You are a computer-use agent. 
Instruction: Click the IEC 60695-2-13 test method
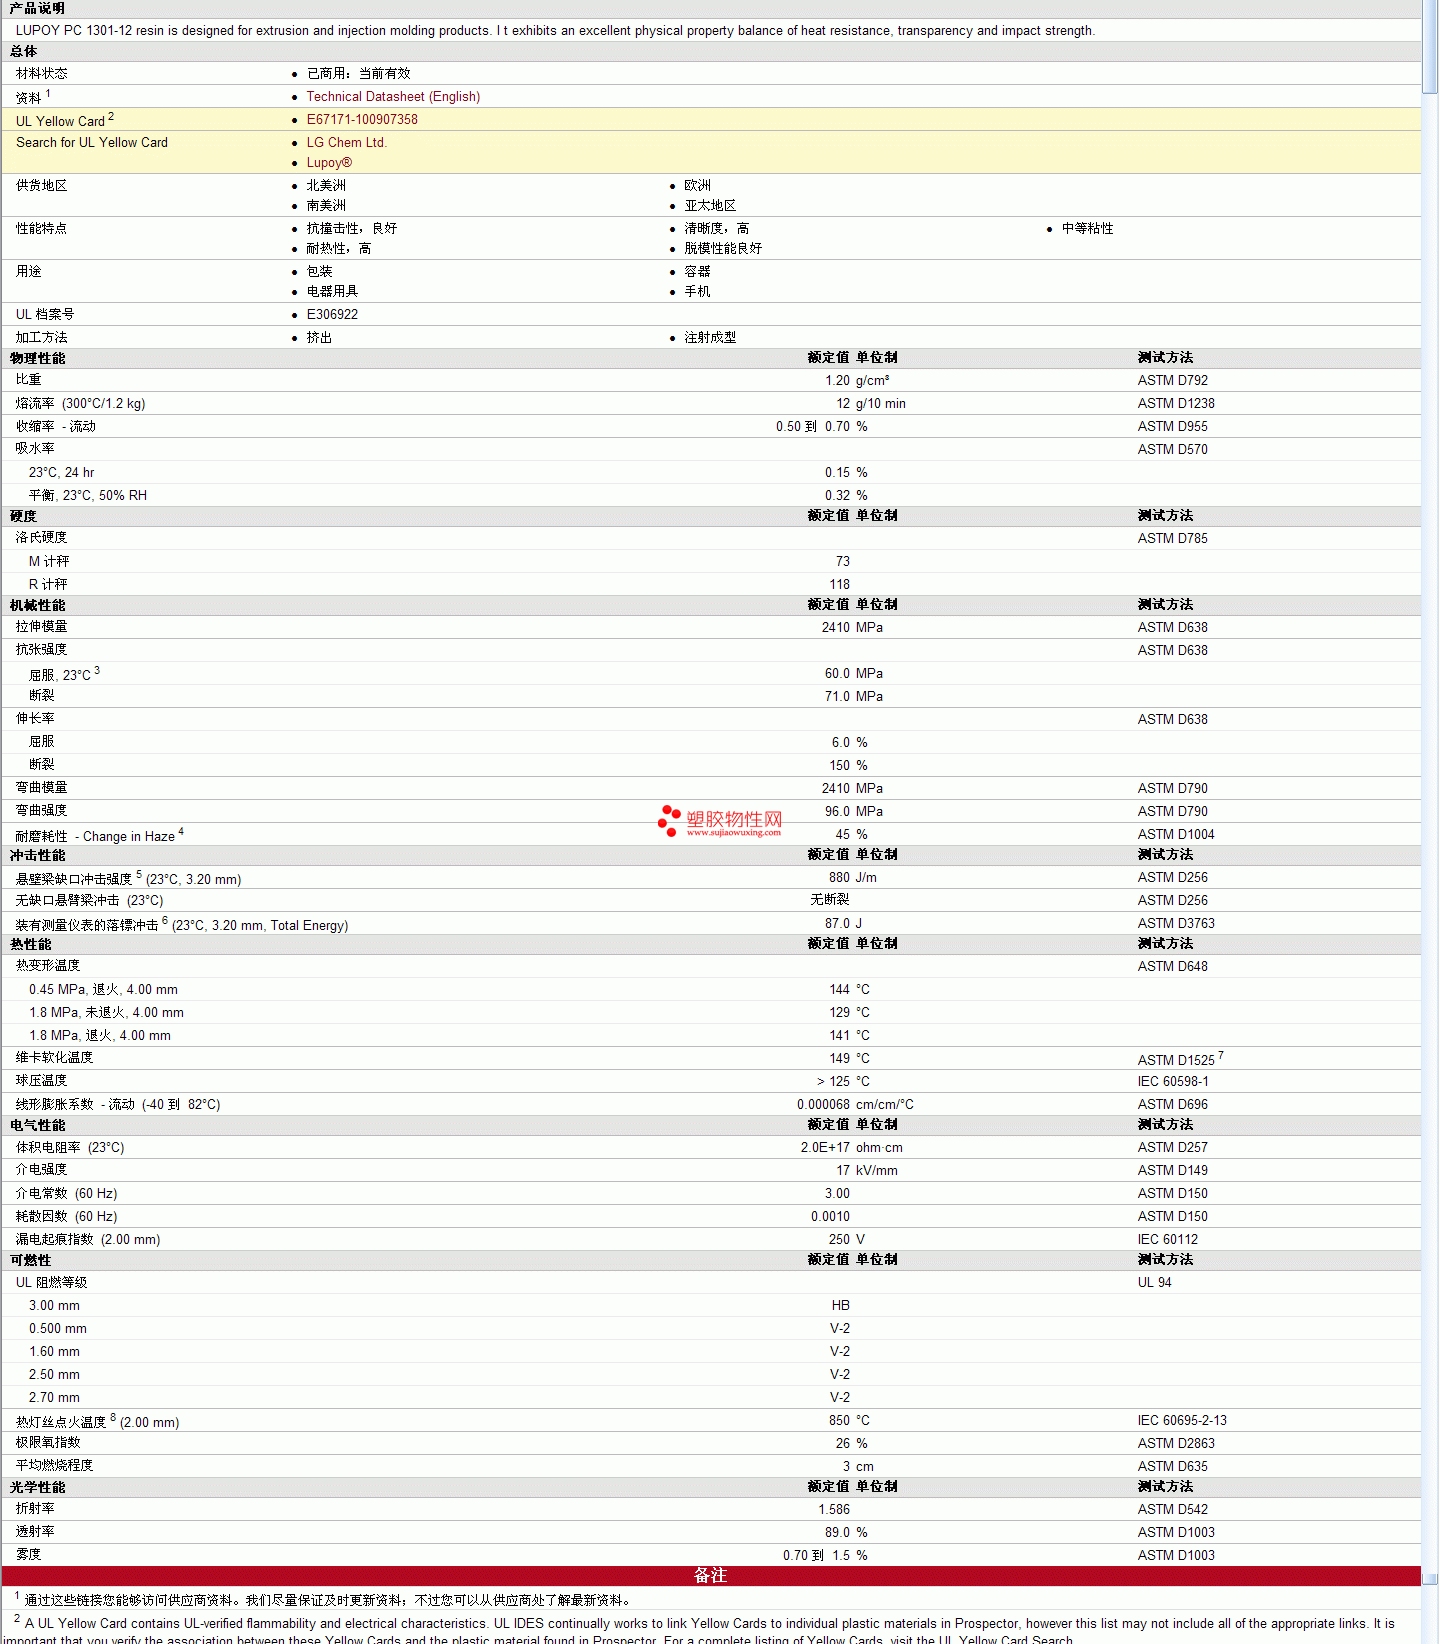point(1182,1421)
